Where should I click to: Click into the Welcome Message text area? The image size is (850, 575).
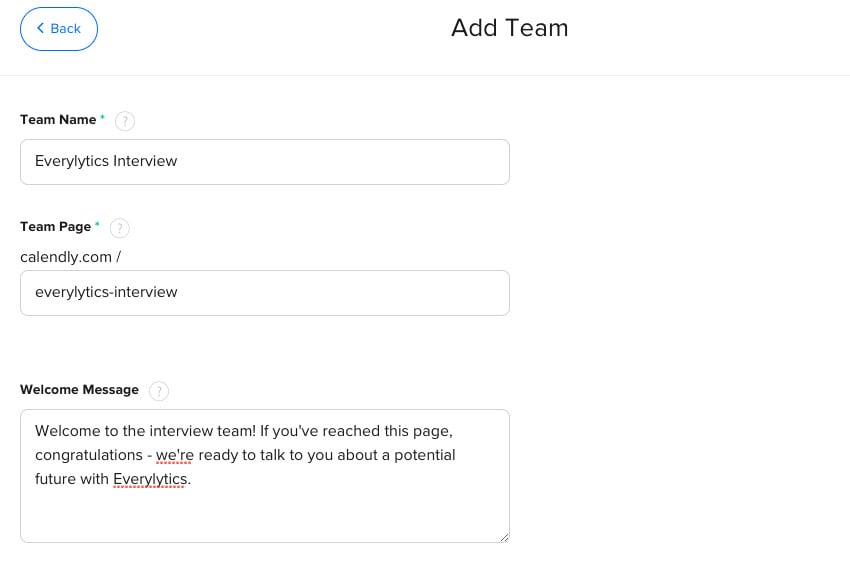(x=265, y=476)
